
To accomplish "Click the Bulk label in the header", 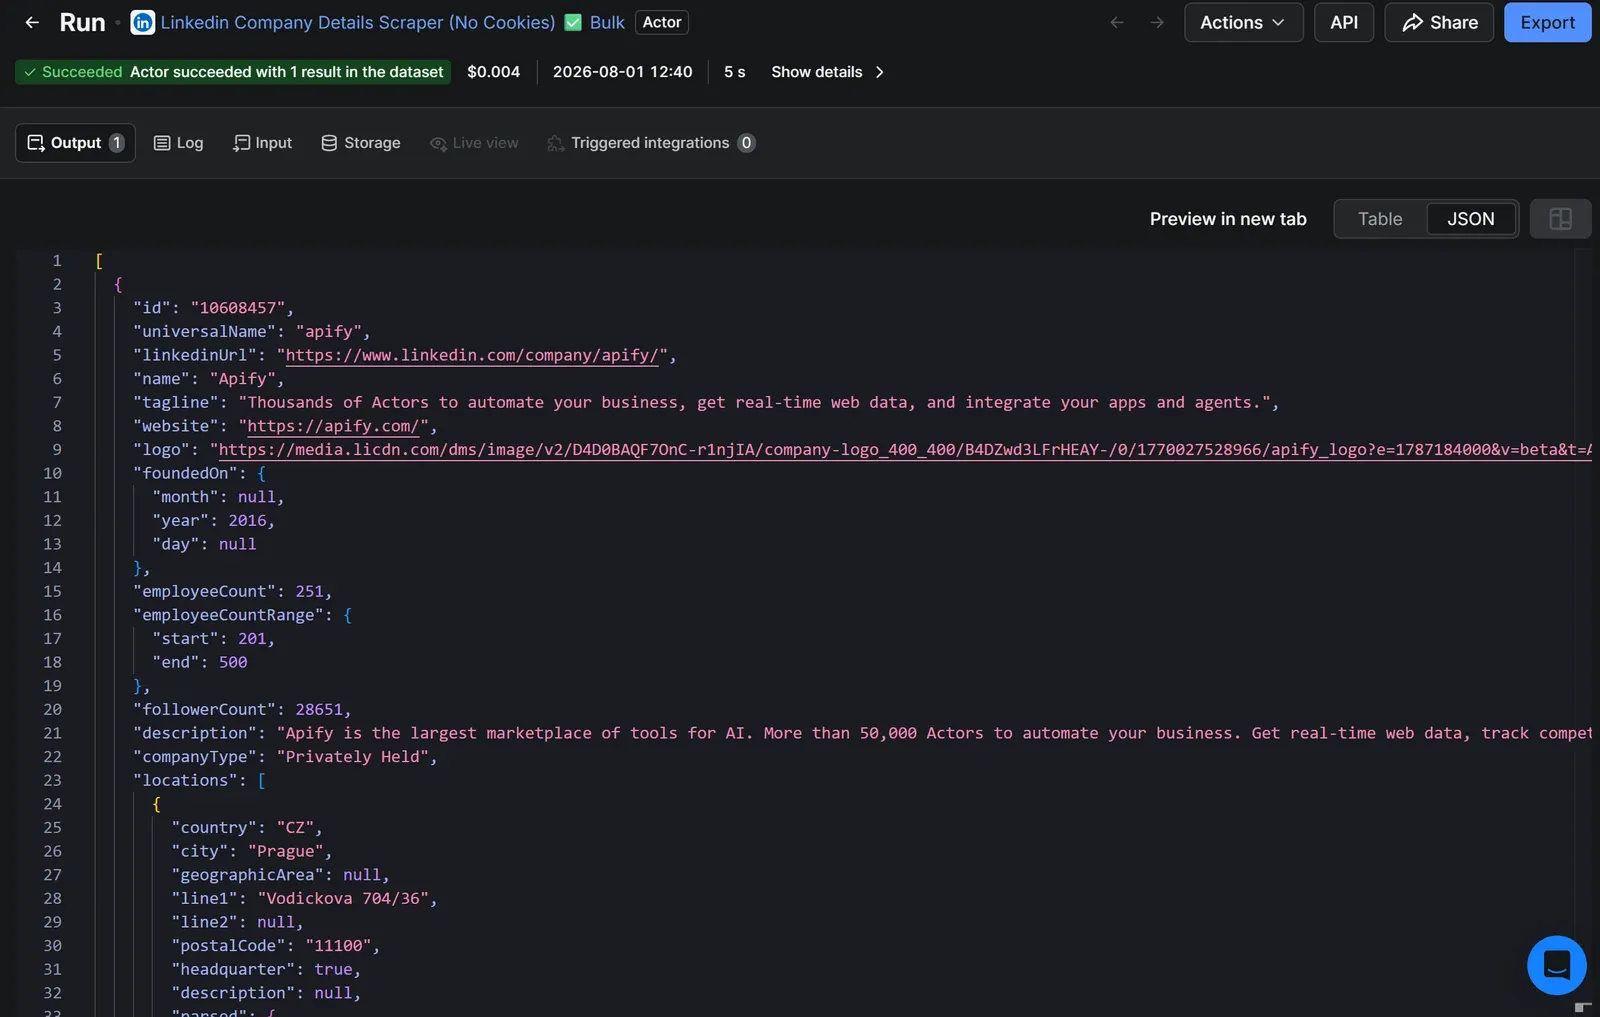I will click(x=607, y=22).
